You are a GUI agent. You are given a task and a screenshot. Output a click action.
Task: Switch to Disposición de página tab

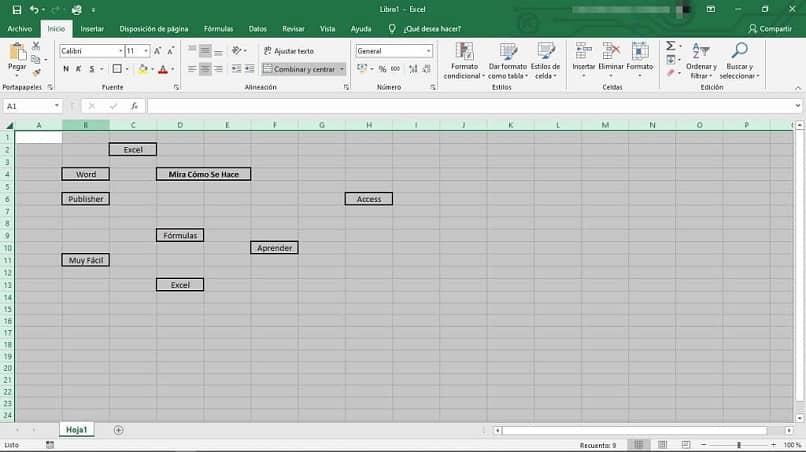point(154,29)
